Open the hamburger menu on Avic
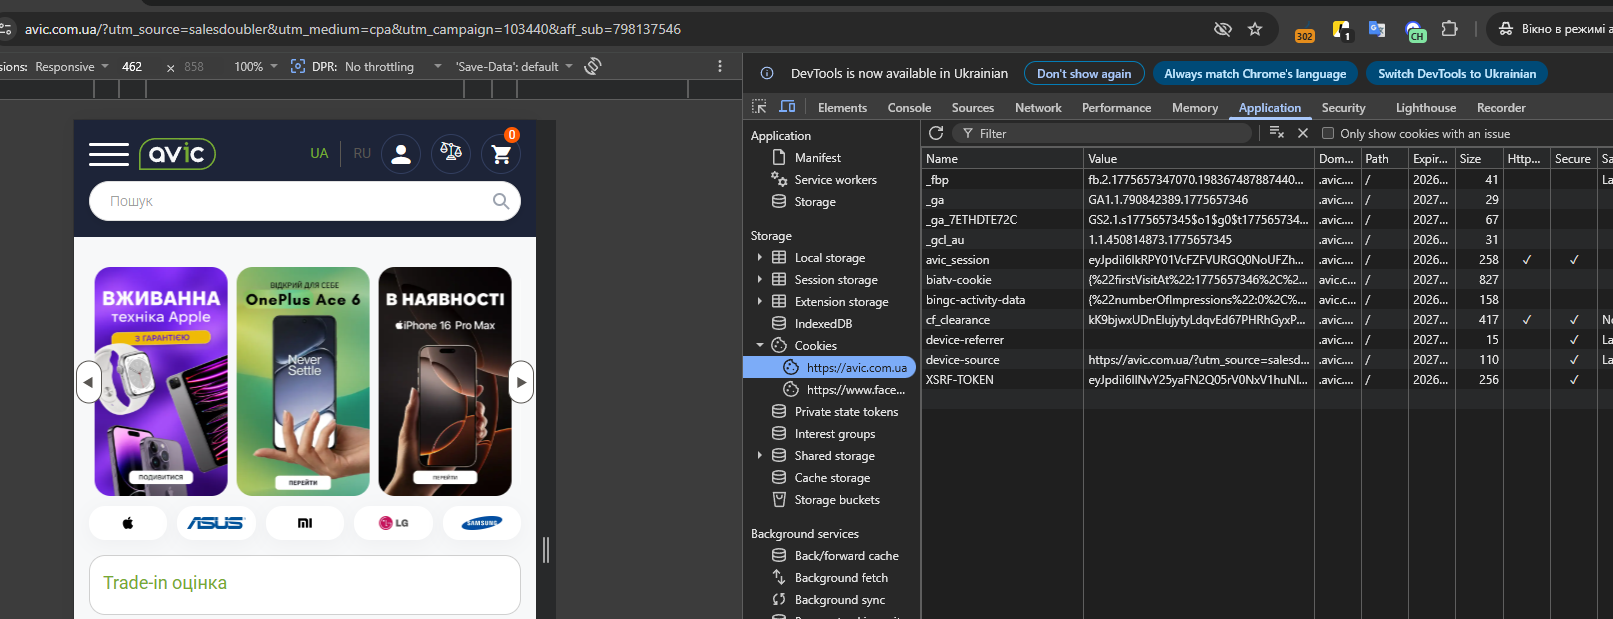The image size is (1613, 619). tap(108, 154)
